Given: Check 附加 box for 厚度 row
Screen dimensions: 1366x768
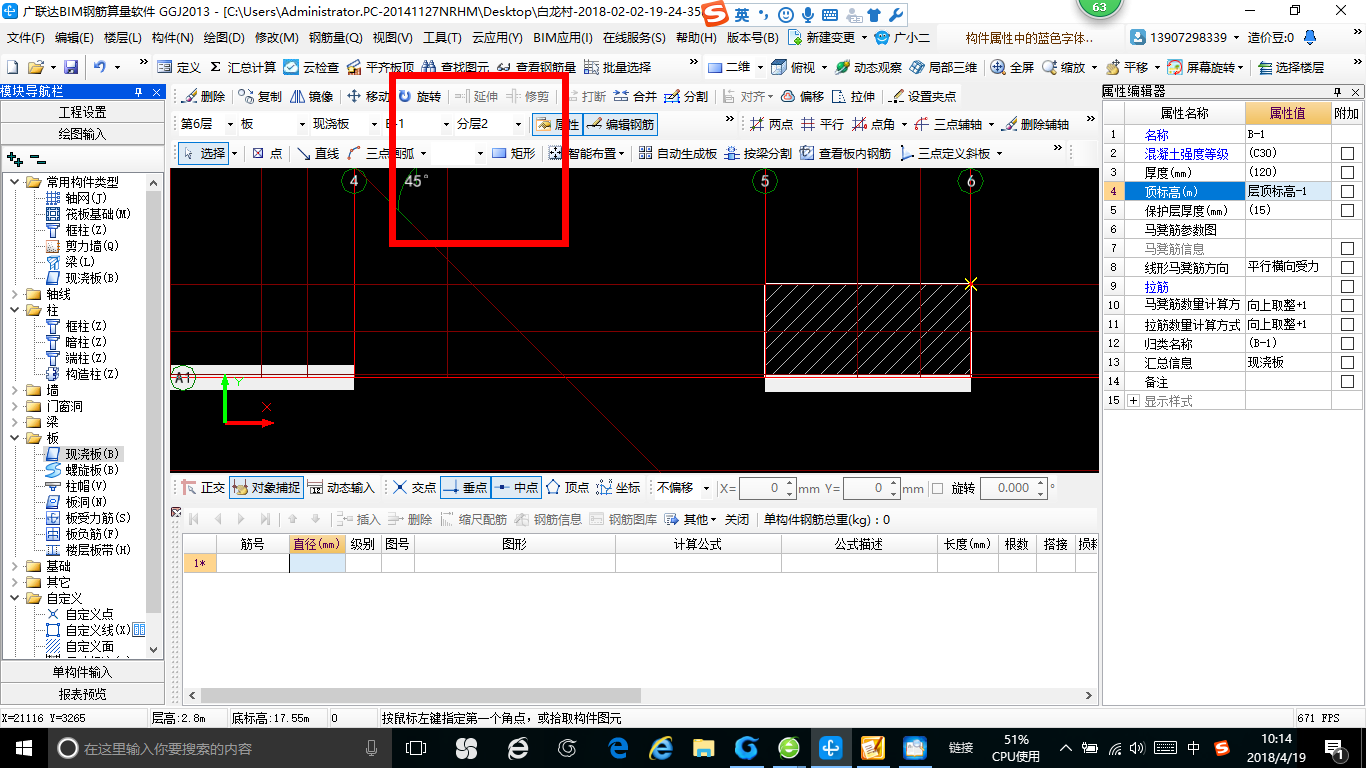Looking at the screenshot, I should (x=1347, y=172).
